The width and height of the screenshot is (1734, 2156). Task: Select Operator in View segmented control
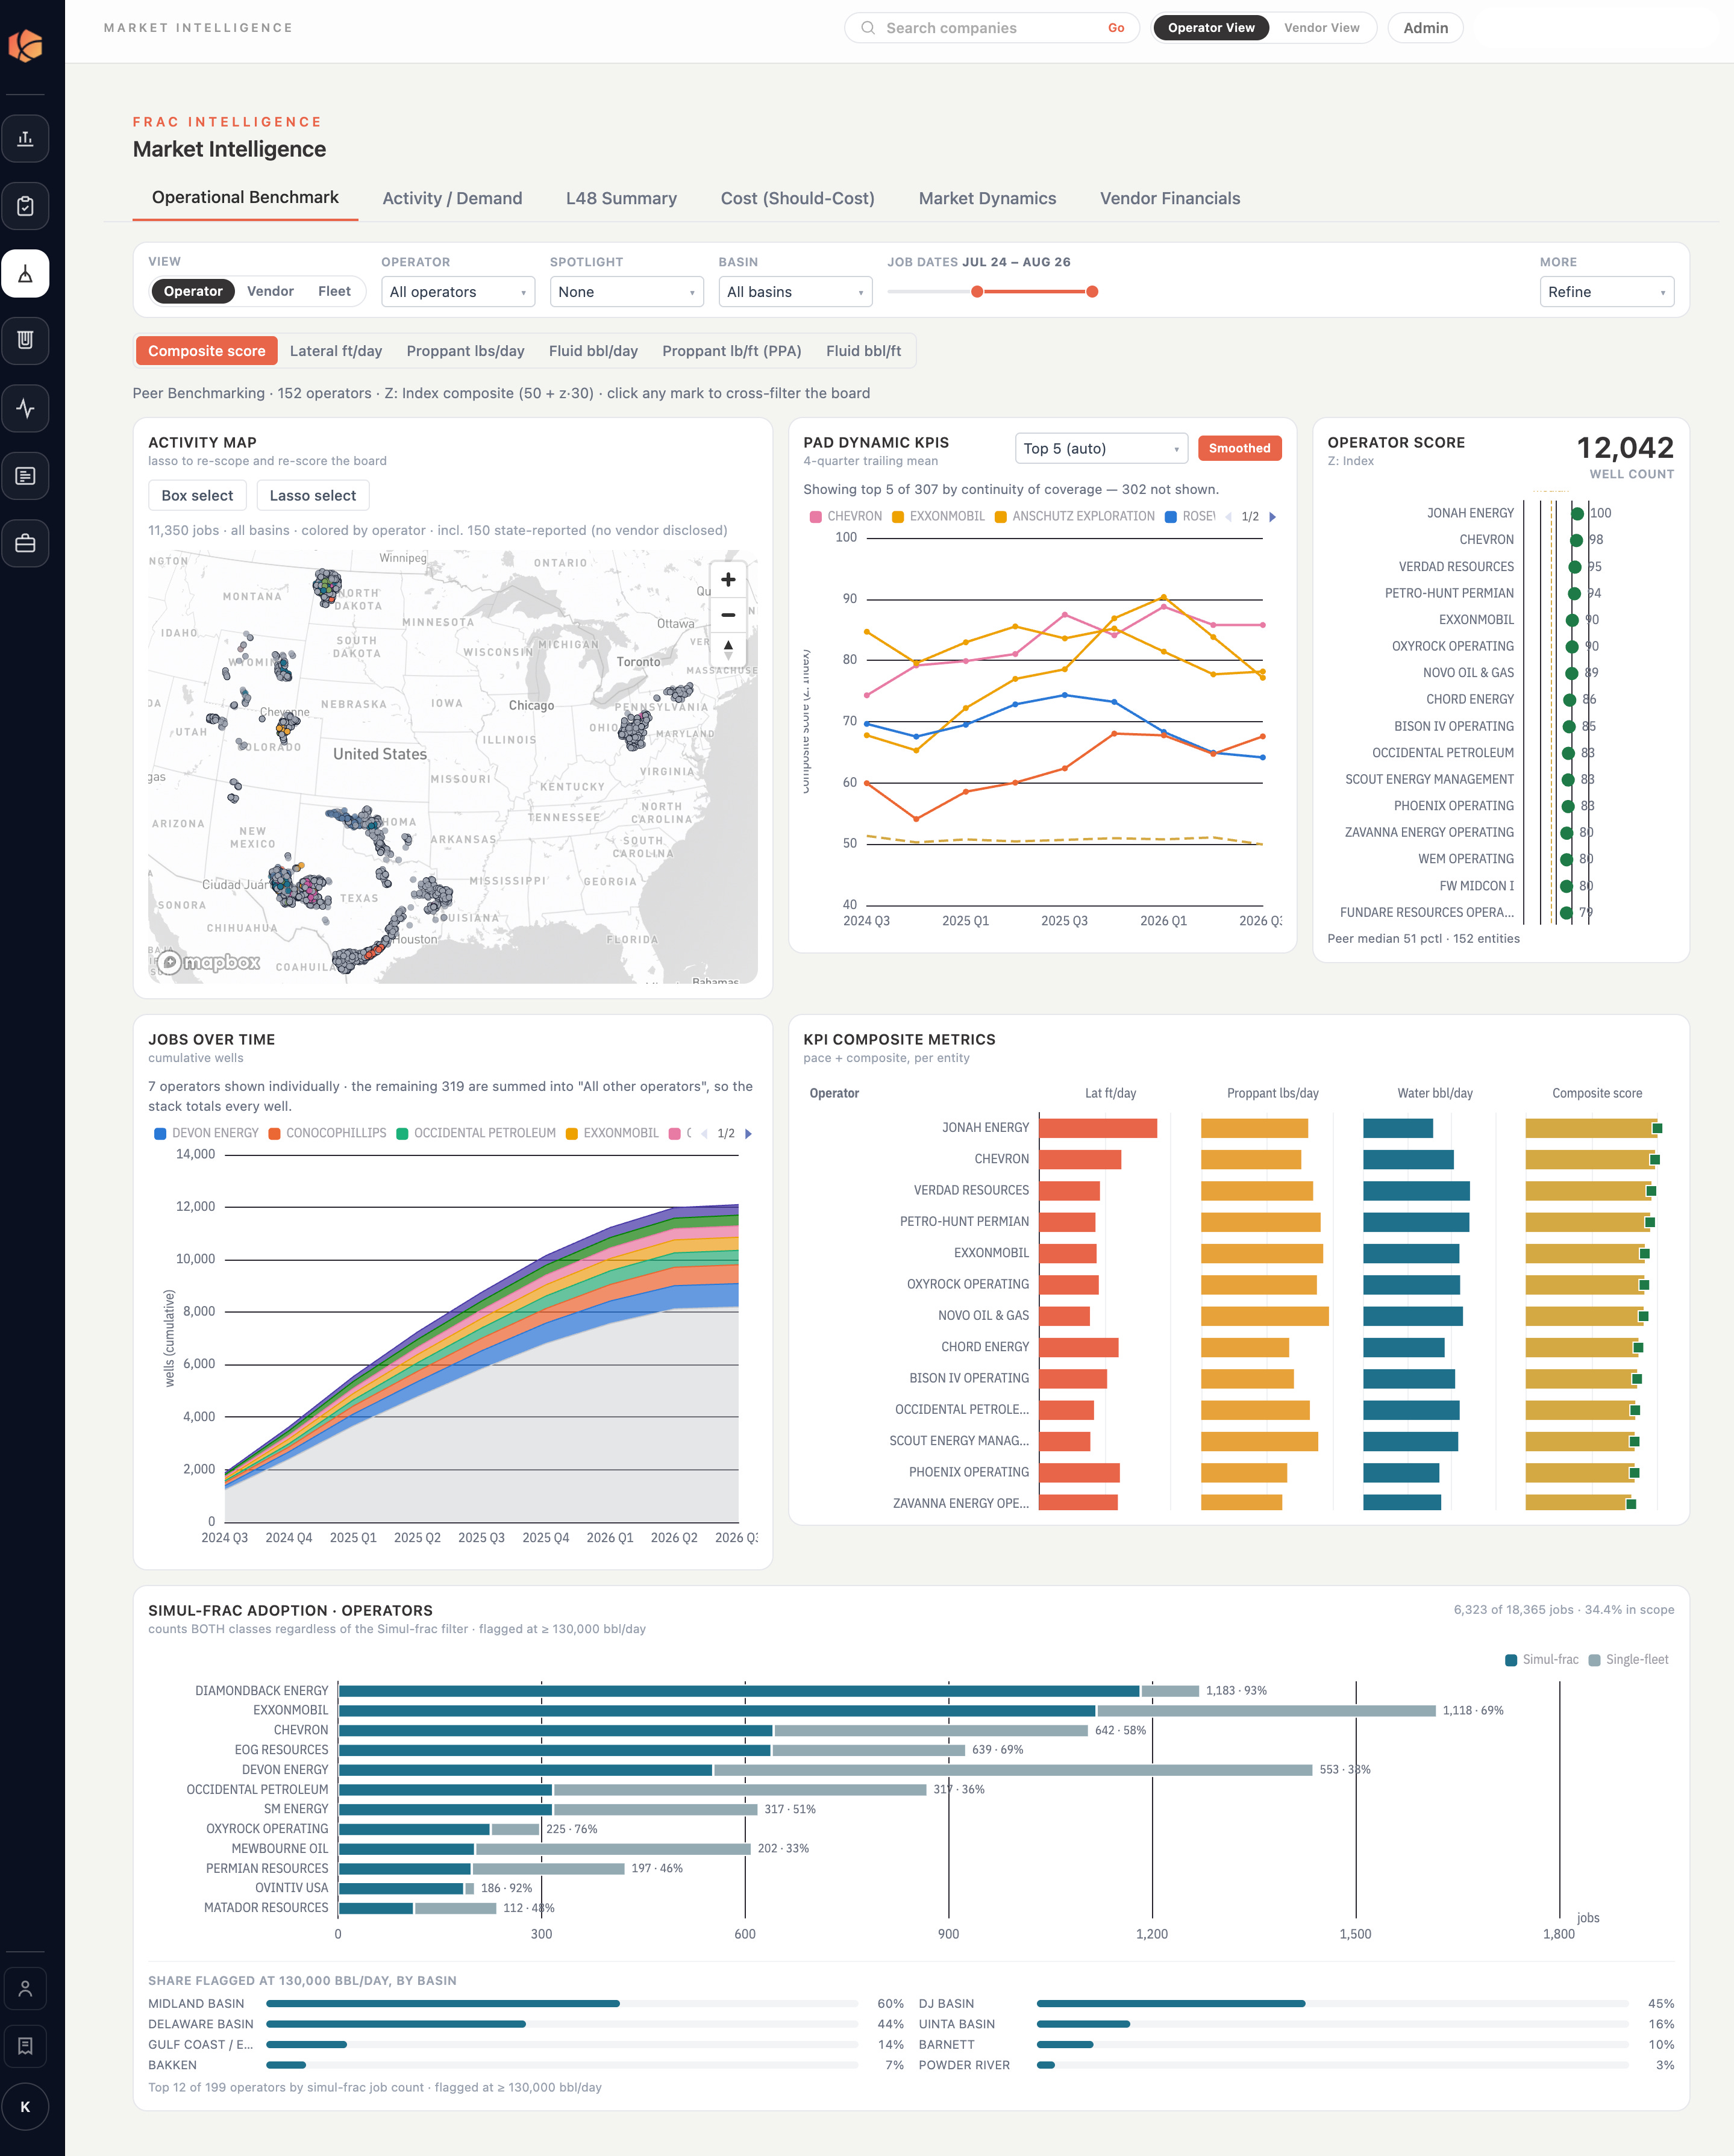click(x=193, y=291)
